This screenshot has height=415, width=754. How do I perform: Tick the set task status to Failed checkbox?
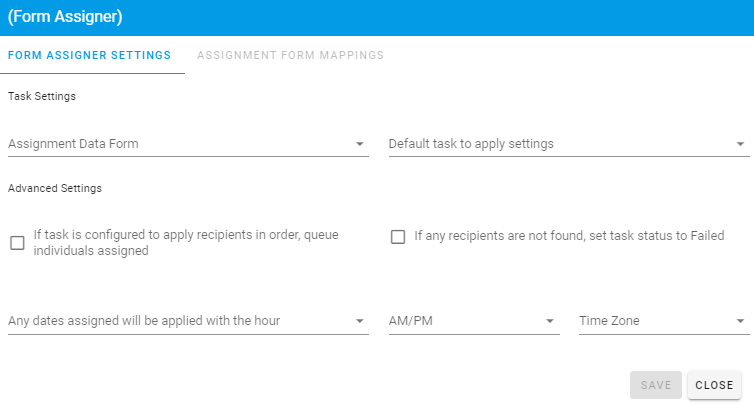point(398,237)
